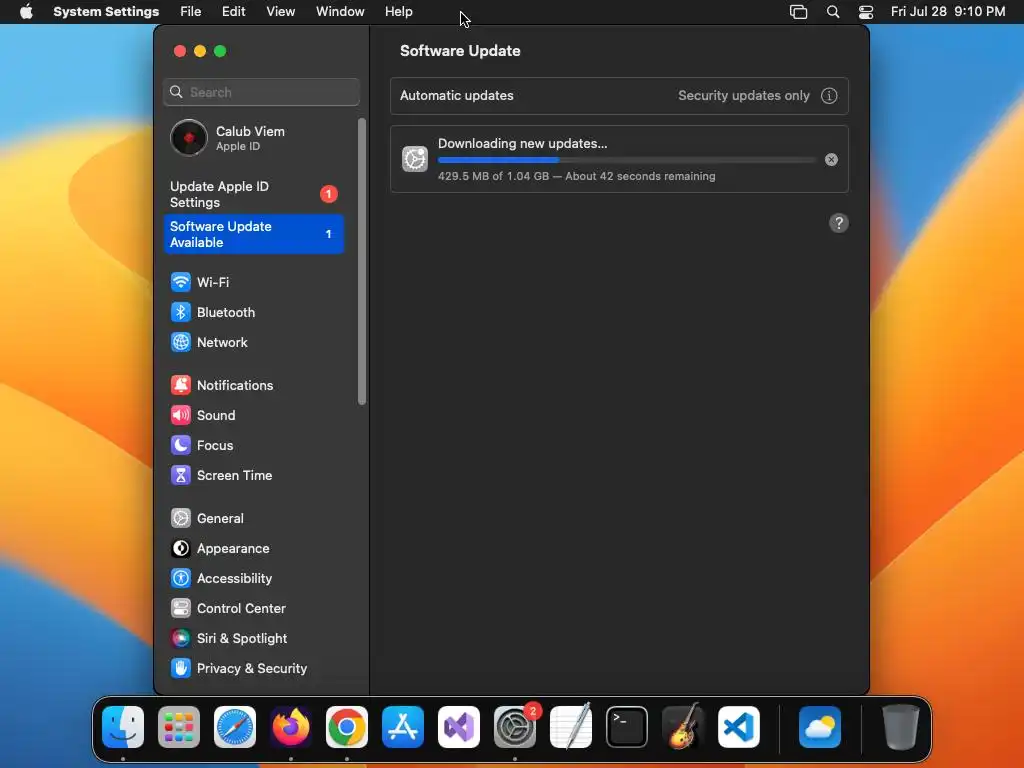Click the download progress bar
This screenshot has height=768, width=1024.
[x=626, y=160]
